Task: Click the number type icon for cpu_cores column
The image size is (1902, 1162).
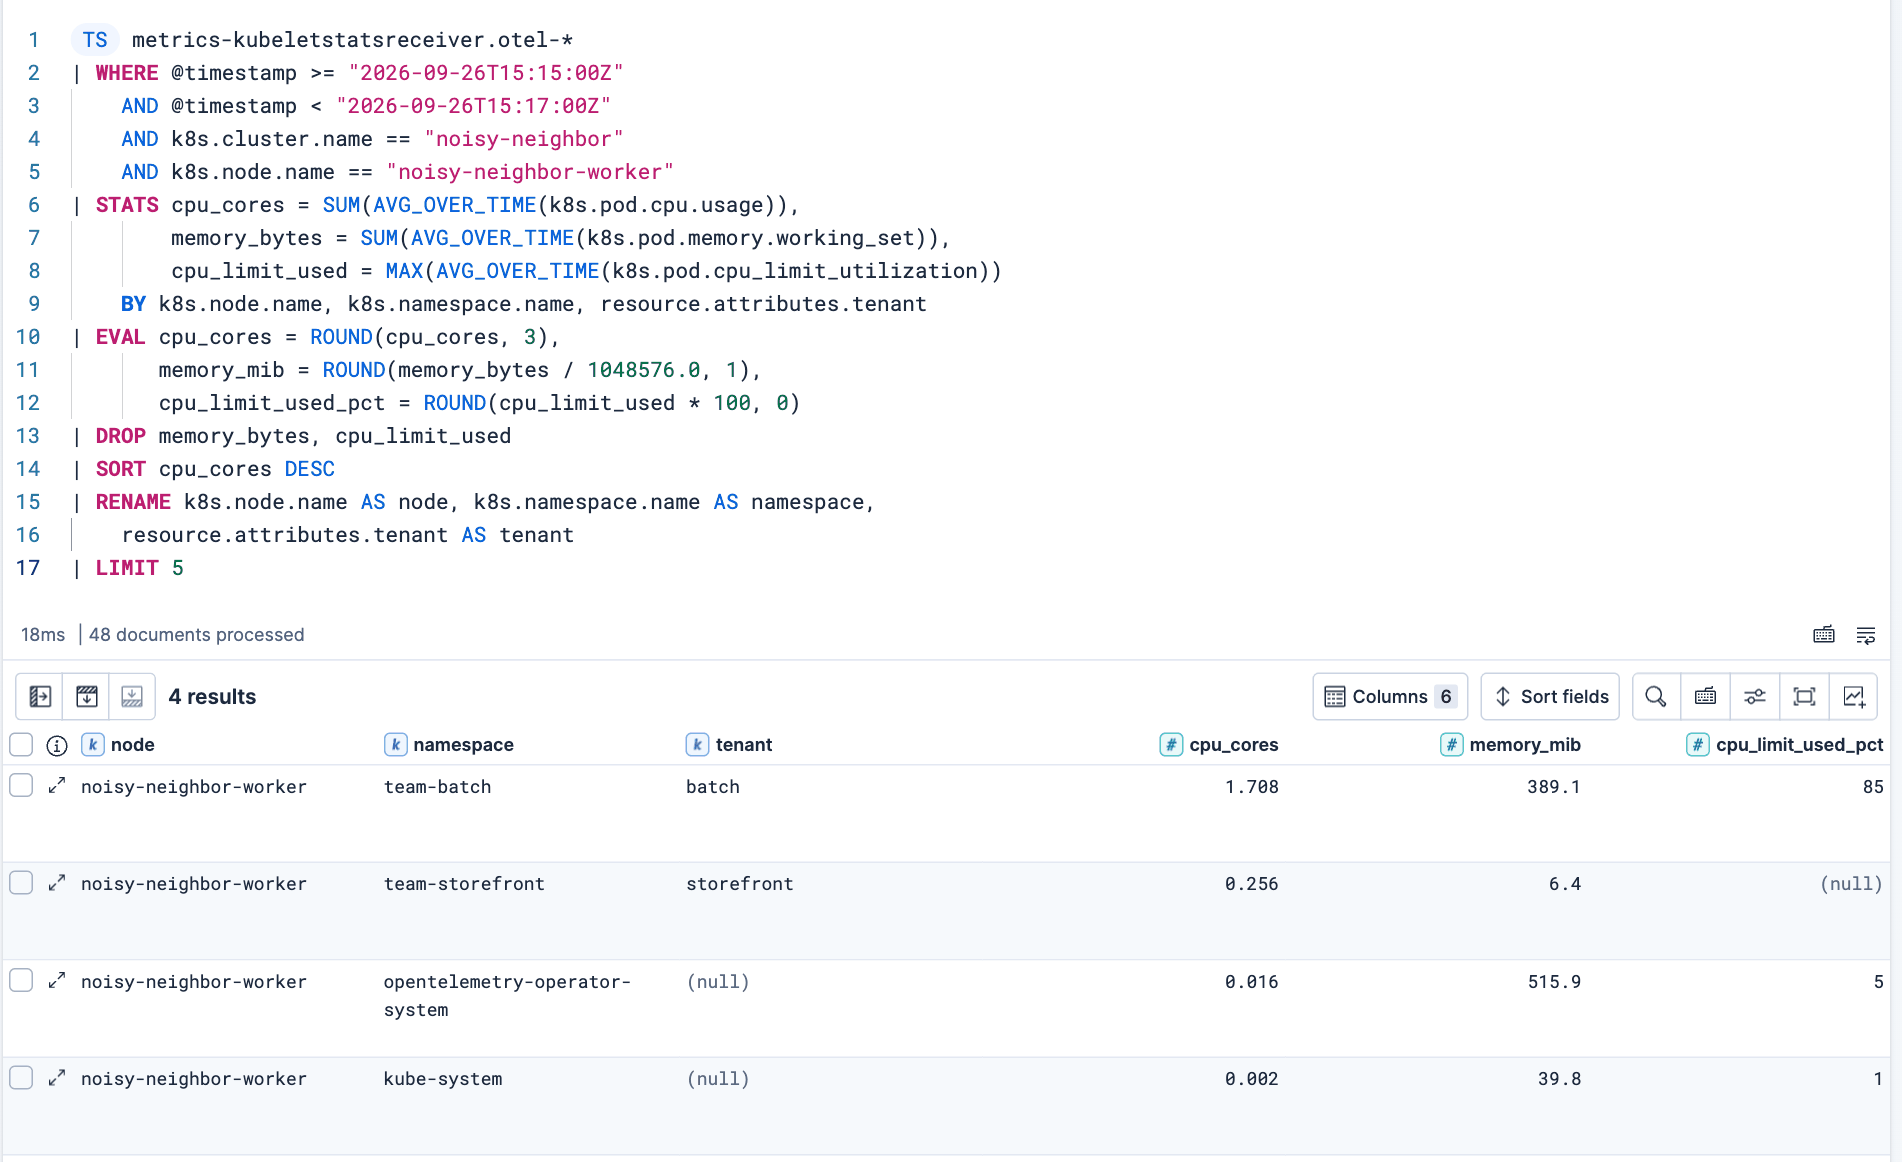Action: [1171, 745]
